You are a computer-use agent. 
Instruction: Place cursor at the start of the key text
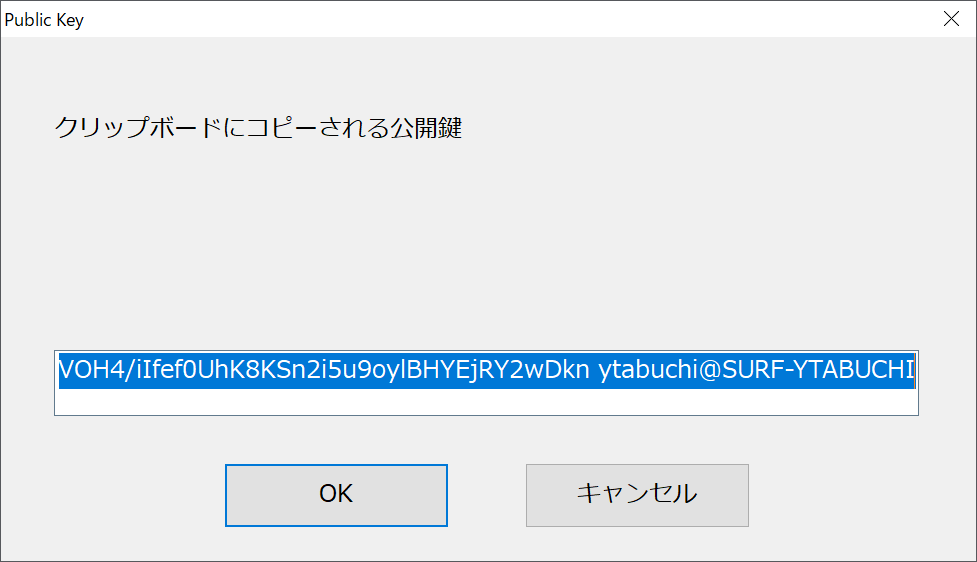pos(59,370)
